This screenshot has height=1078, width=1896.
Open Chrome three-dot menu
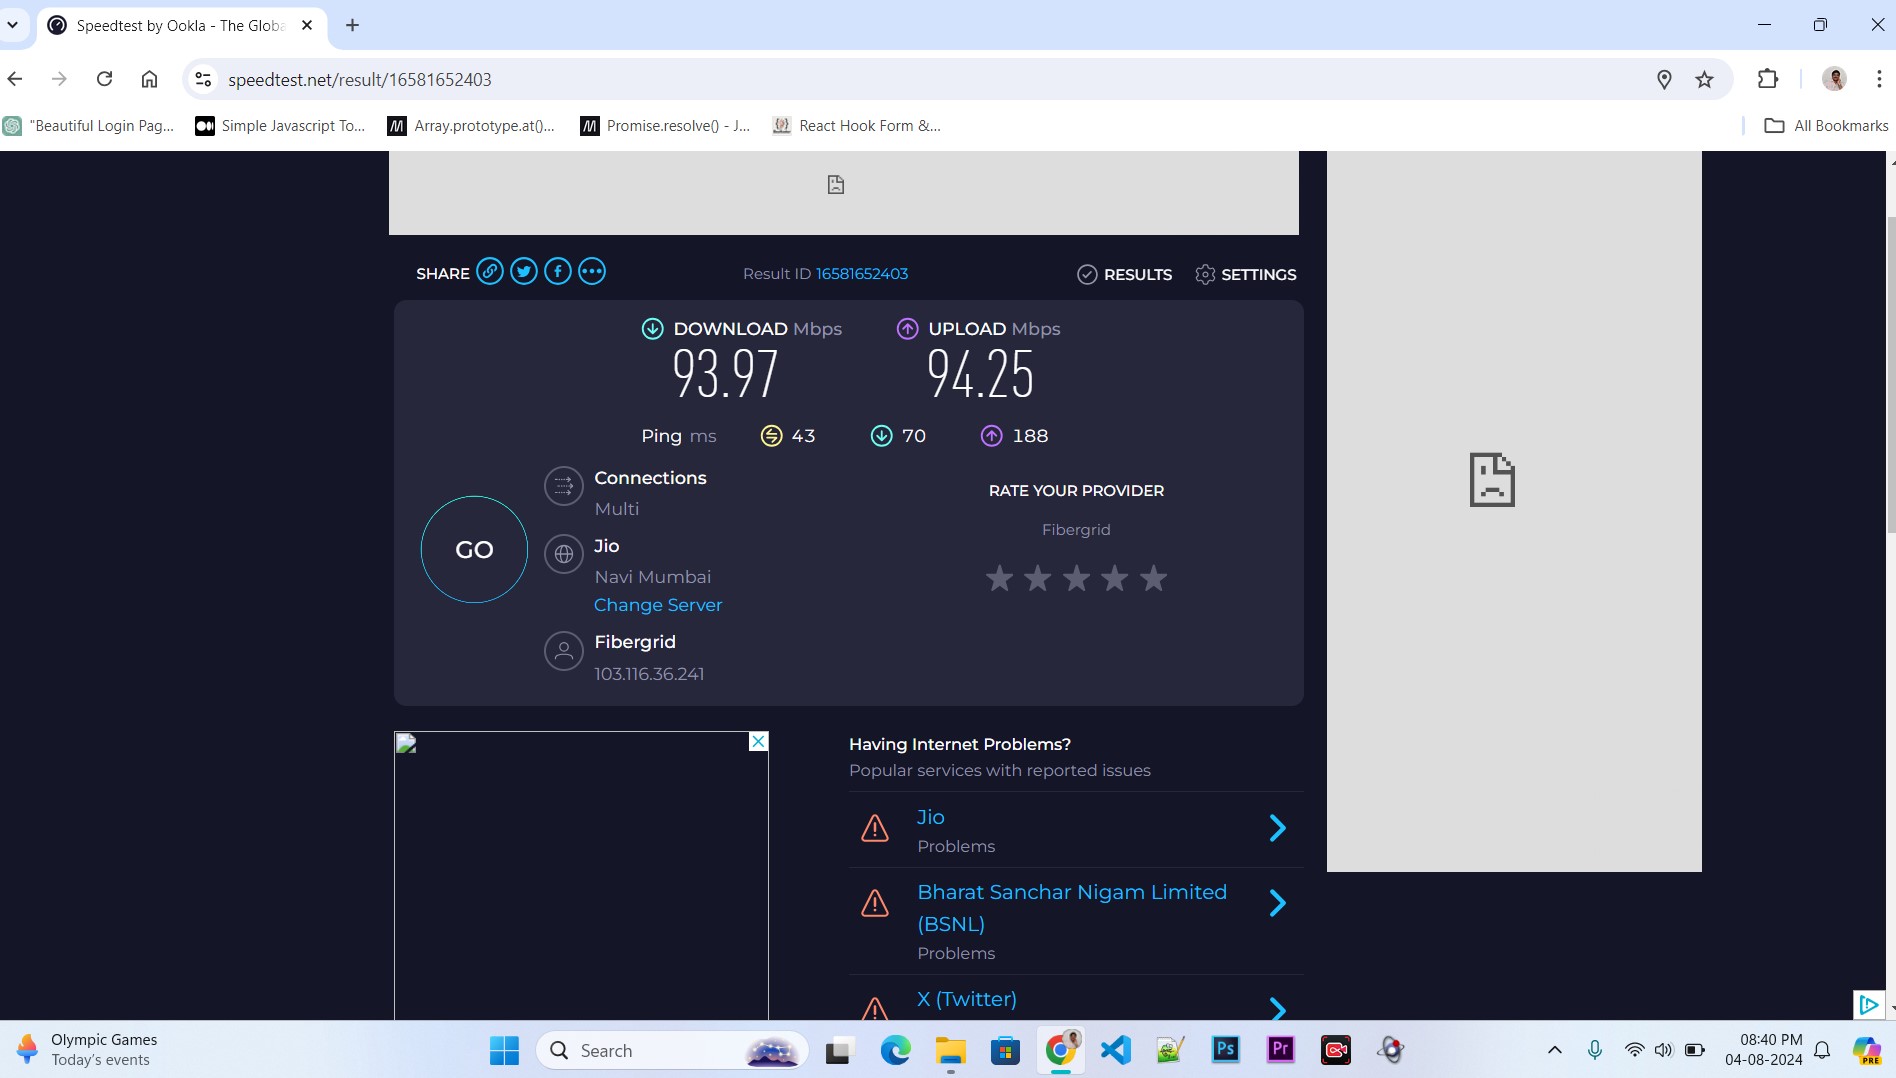[1879, 79]
